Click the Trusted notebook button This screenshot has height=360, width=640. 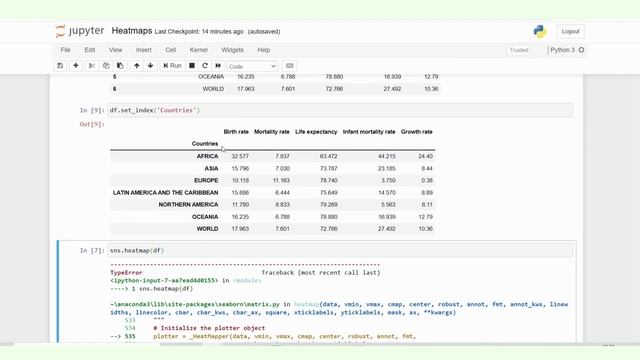tap(519, 50)
